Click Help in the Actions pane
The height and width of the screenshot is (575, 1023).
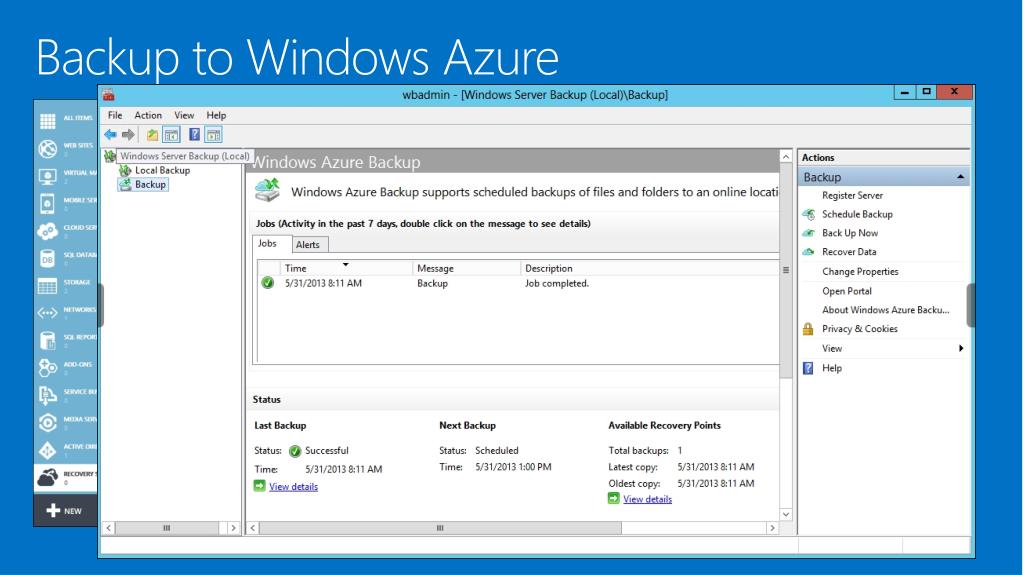831,368
